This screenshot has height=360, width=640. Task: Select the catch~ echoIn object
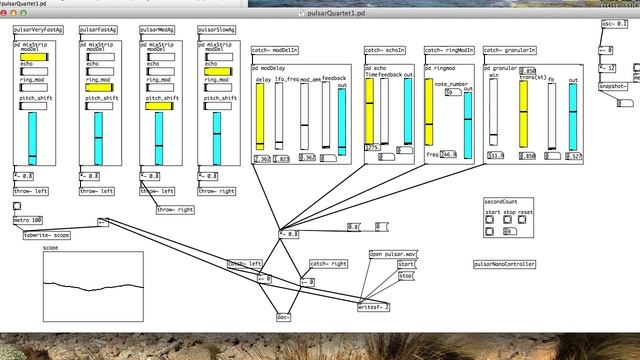pyautogui.click(x=385, y=50)
